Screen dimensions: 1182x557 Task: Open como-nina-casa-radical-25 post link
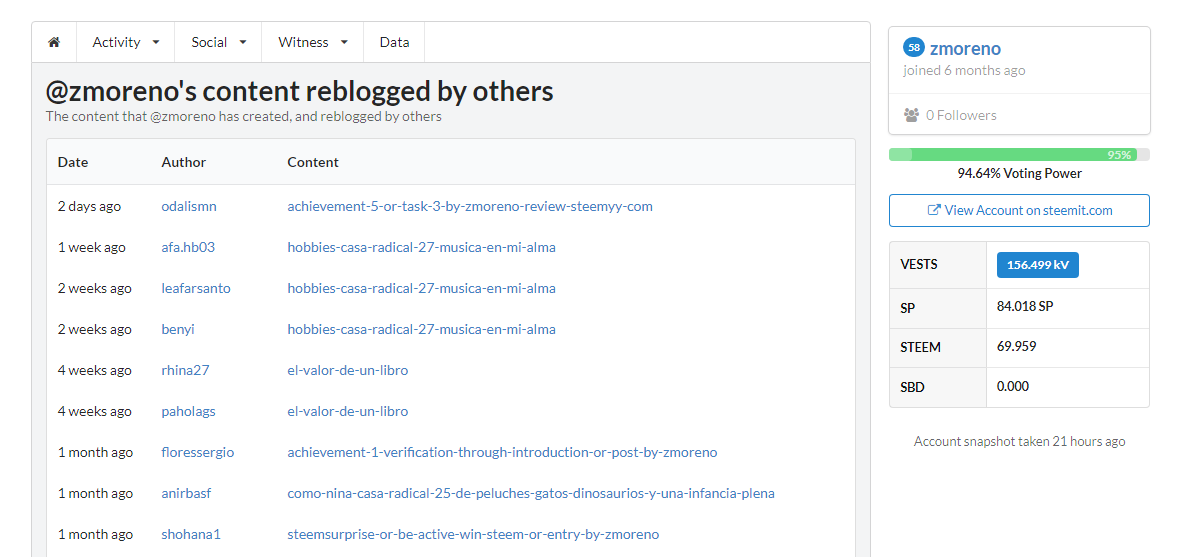531,494
